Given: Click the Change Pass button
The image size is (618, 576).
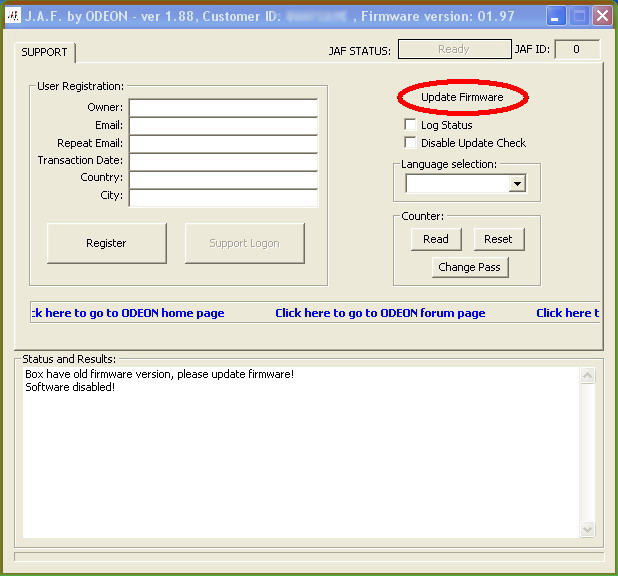Looking at the screenshot, I should point(470,267).
